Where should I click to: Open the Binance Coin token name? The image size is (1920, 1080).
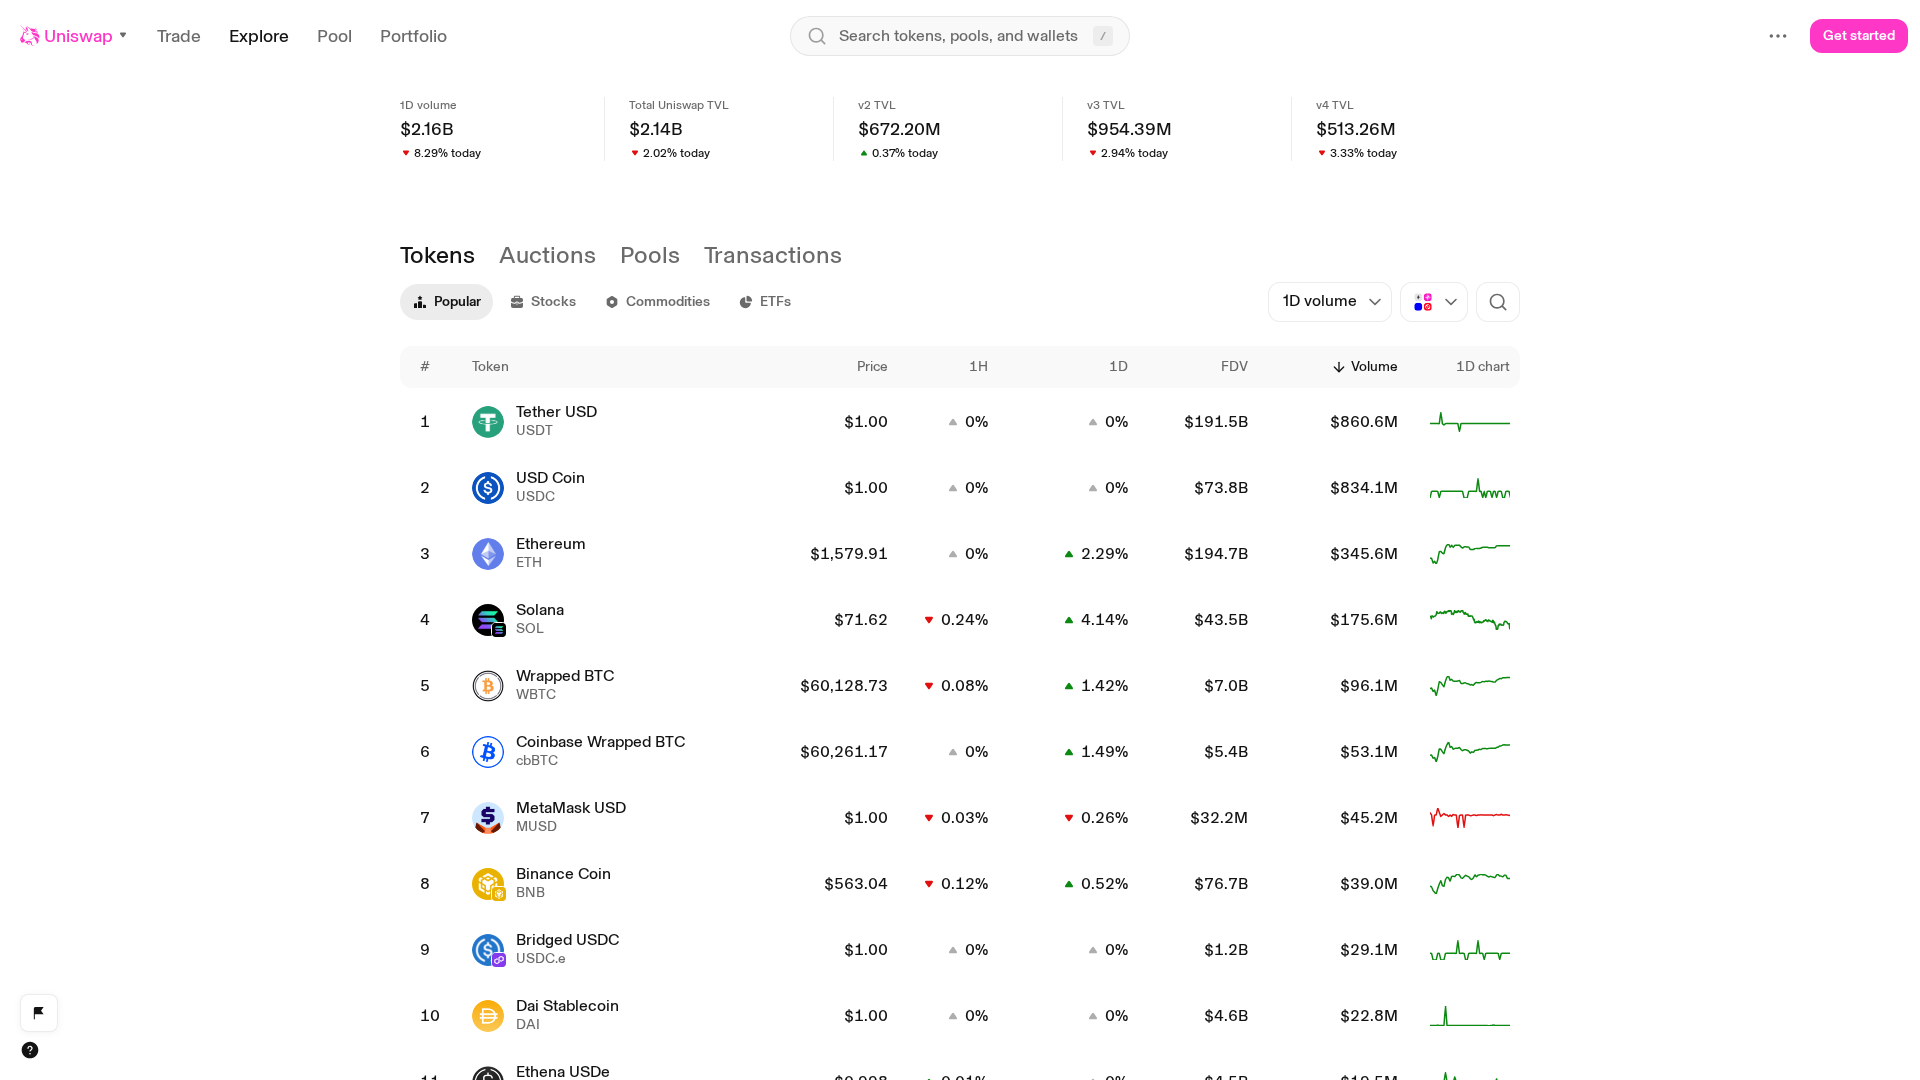coord(563,874)
